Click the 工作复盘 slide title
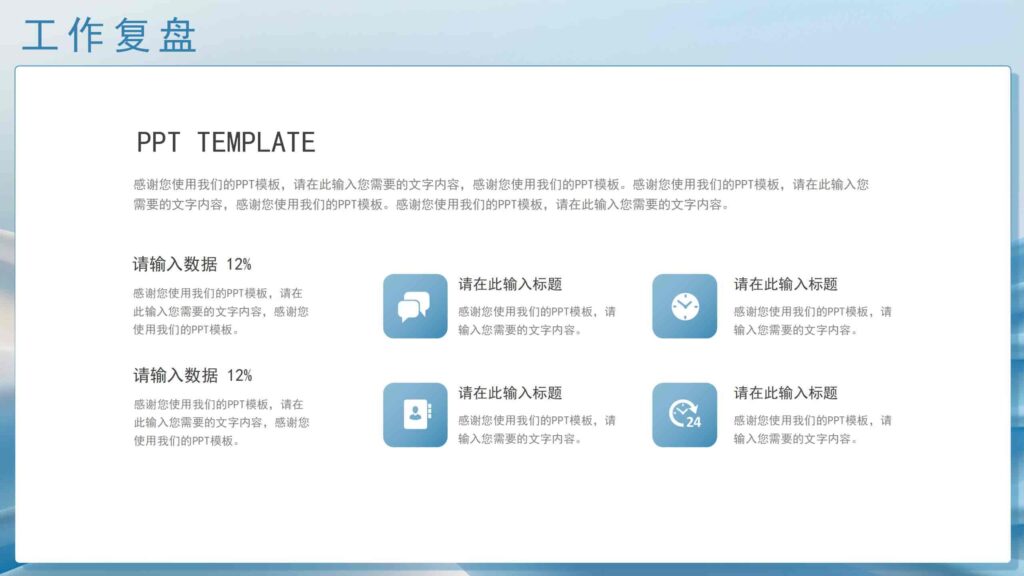 (x=110, y=35)
